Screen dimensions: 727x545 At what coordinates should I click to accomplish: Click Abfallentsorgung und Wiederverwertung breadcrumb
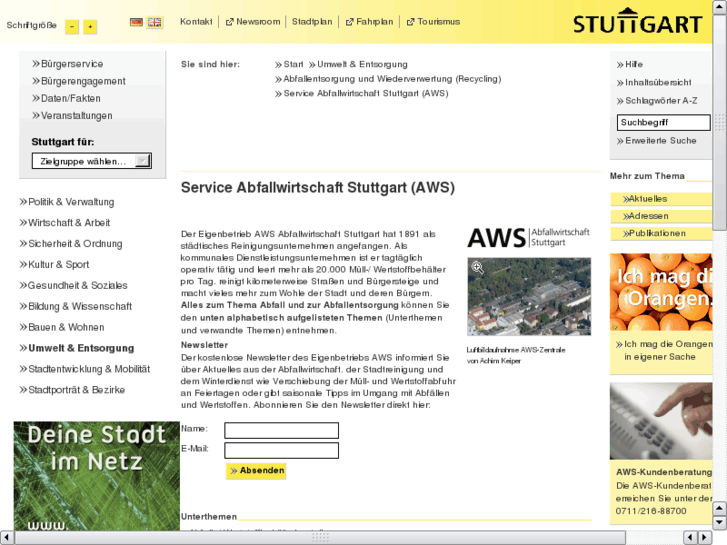(388, 79)
